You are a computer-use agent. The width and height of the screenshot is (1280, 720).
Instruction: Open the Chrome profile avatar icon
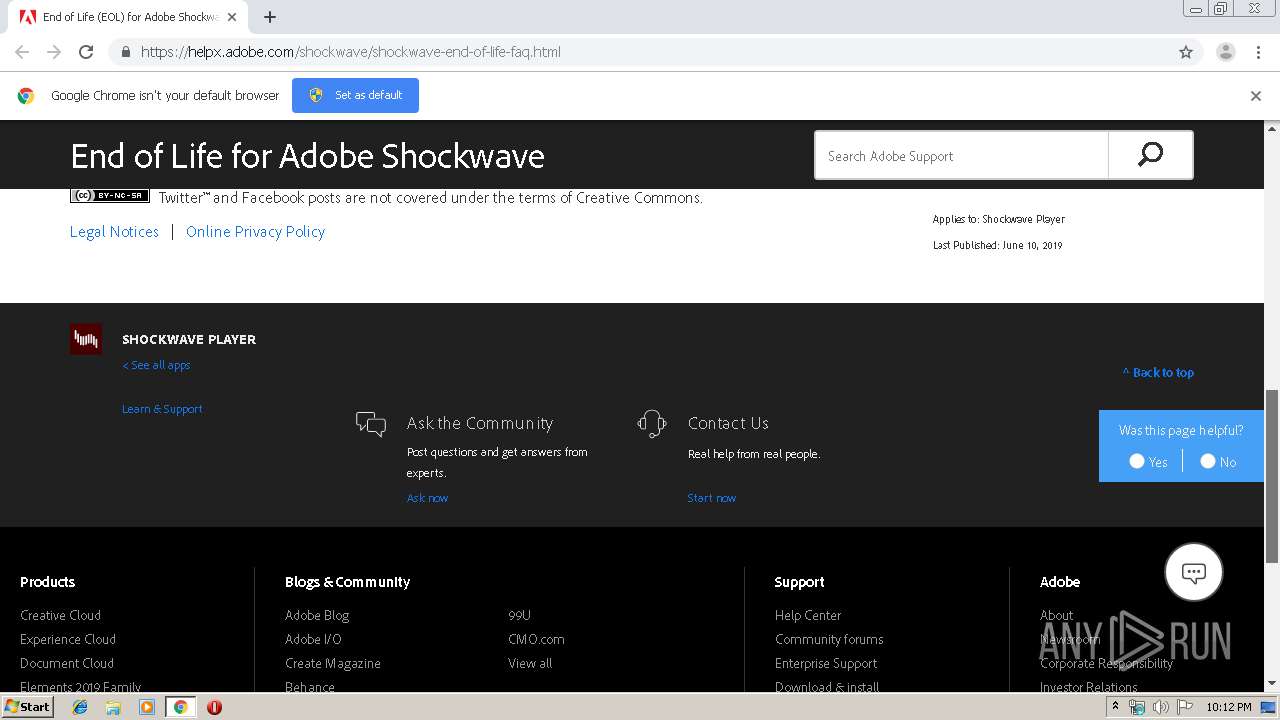coord(1226,52)
